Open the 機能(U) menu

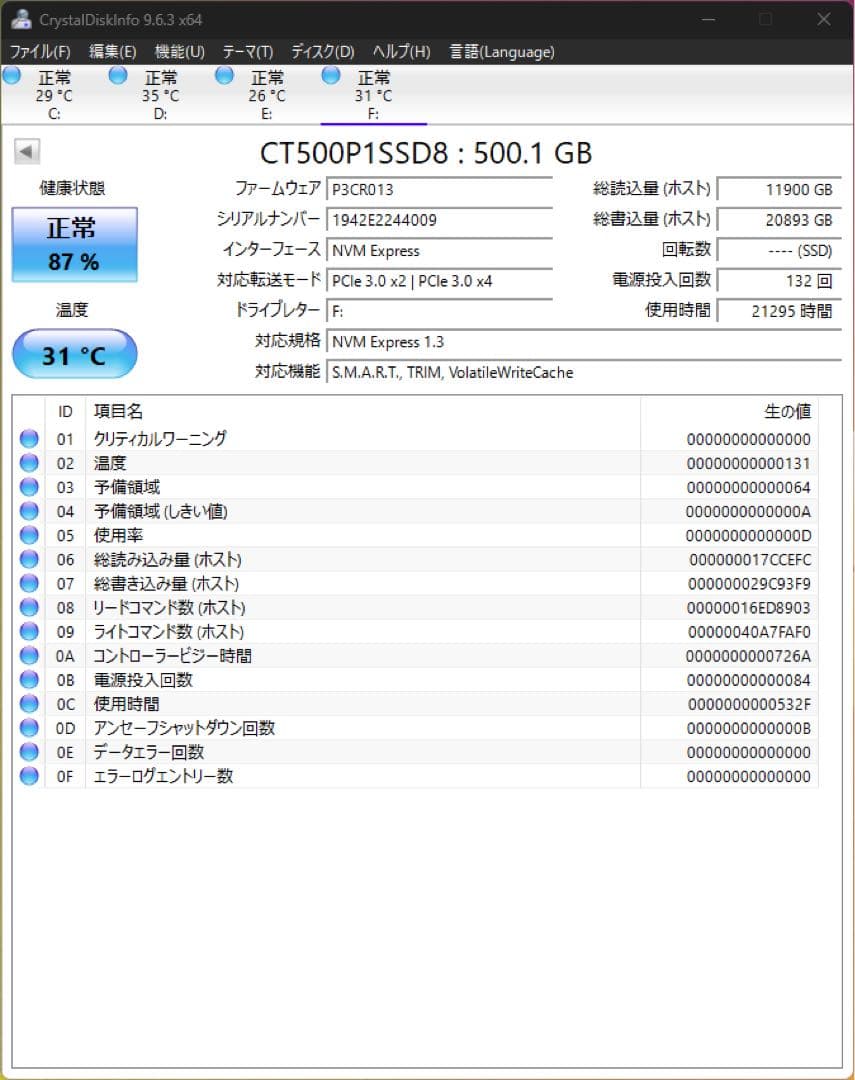[x=179, y=52]
